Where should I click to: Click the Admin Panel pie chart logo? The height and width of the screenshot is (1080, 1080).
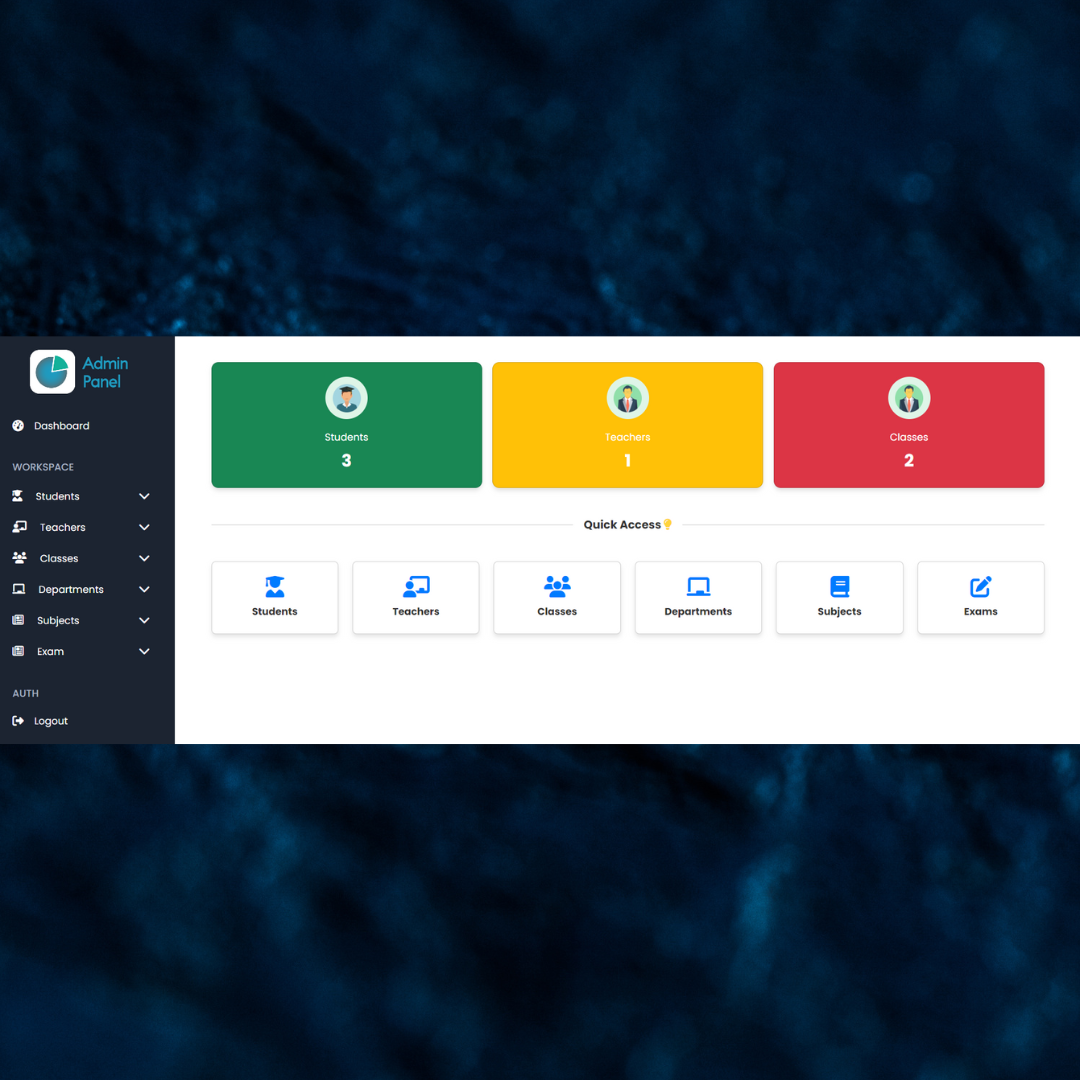52,372
